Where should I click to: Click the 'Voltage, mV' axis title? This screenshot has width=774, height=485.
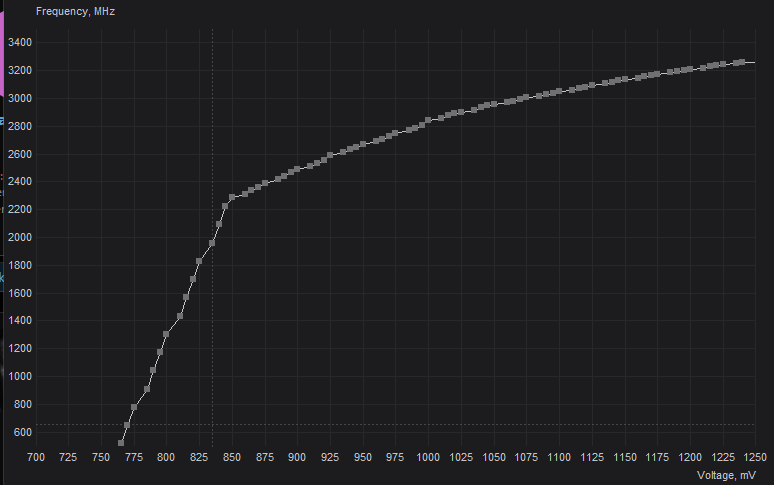pyautogui.click(x=726, y=475)
